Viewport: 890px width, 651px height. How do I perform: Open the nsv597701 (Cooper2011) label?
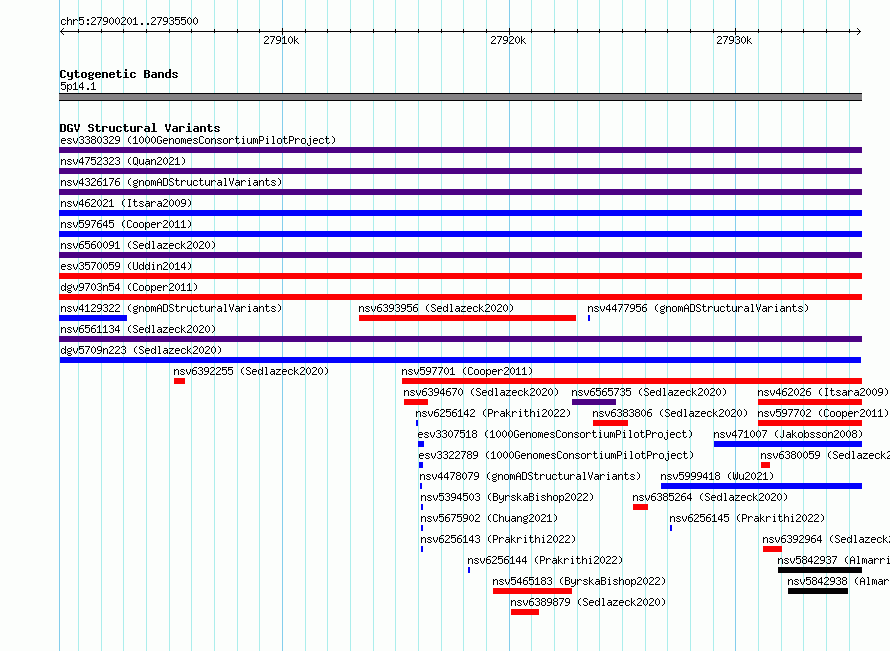click(467, 371)
